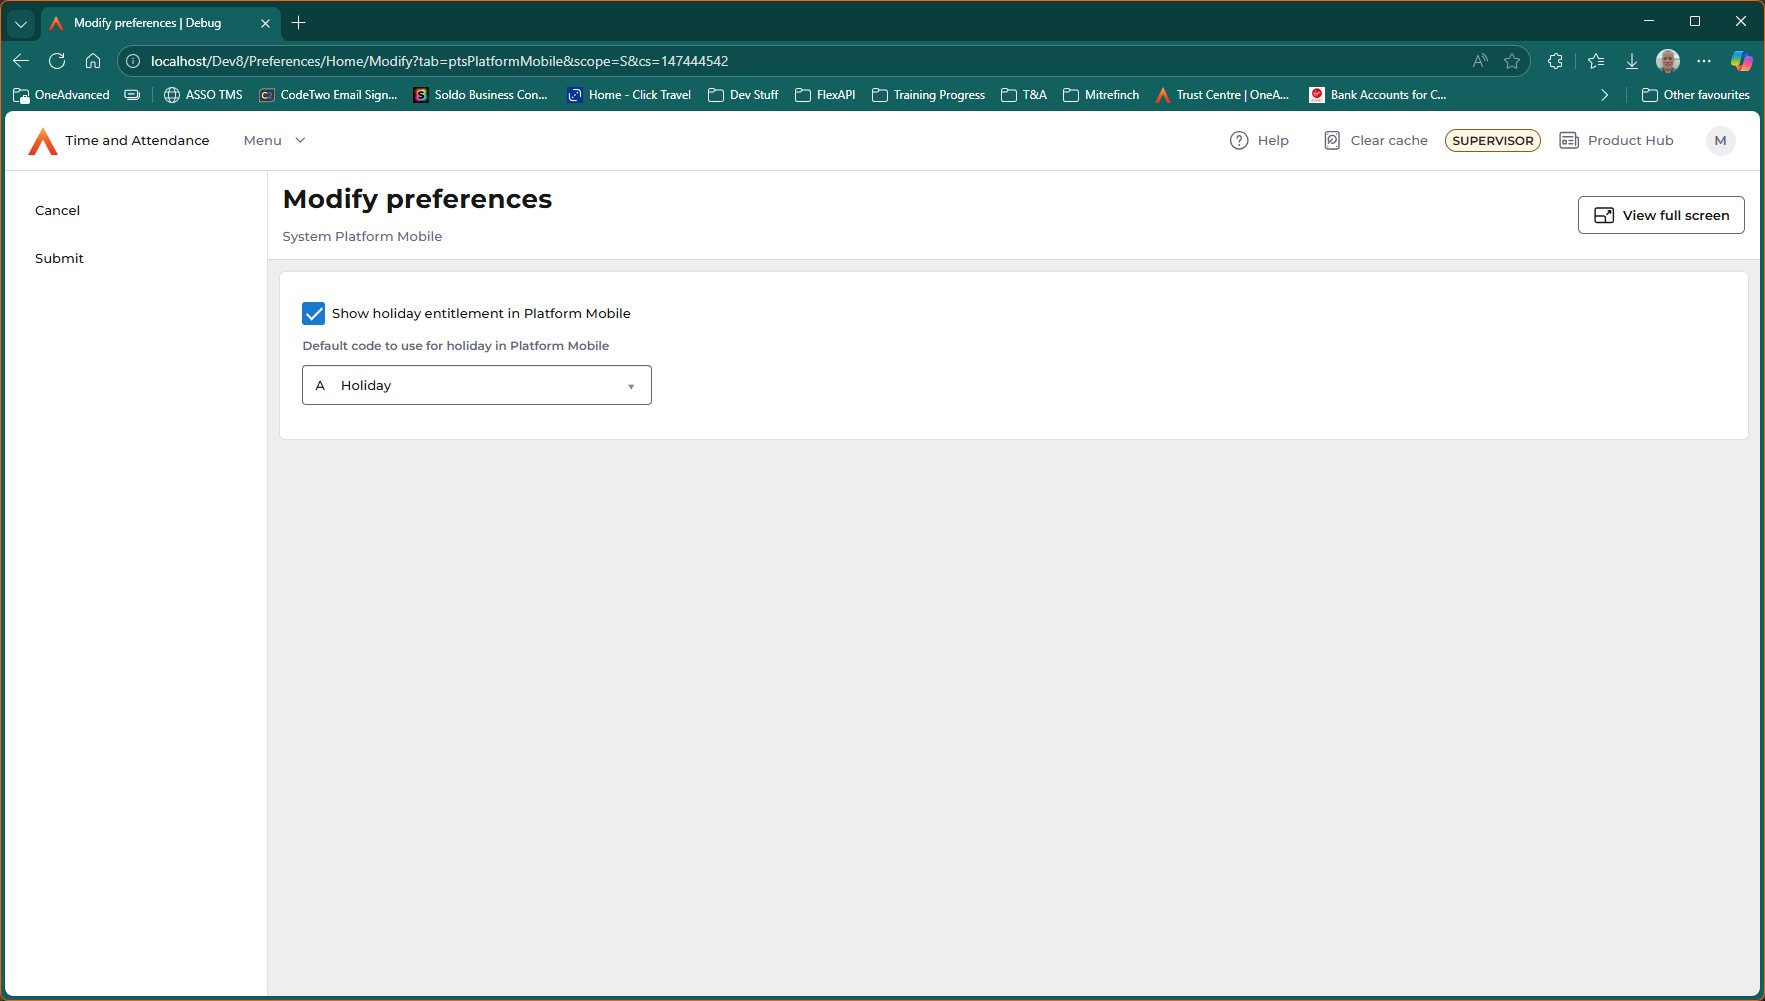
Task: Click the browser address bar URL
Action: pos(439,61)
